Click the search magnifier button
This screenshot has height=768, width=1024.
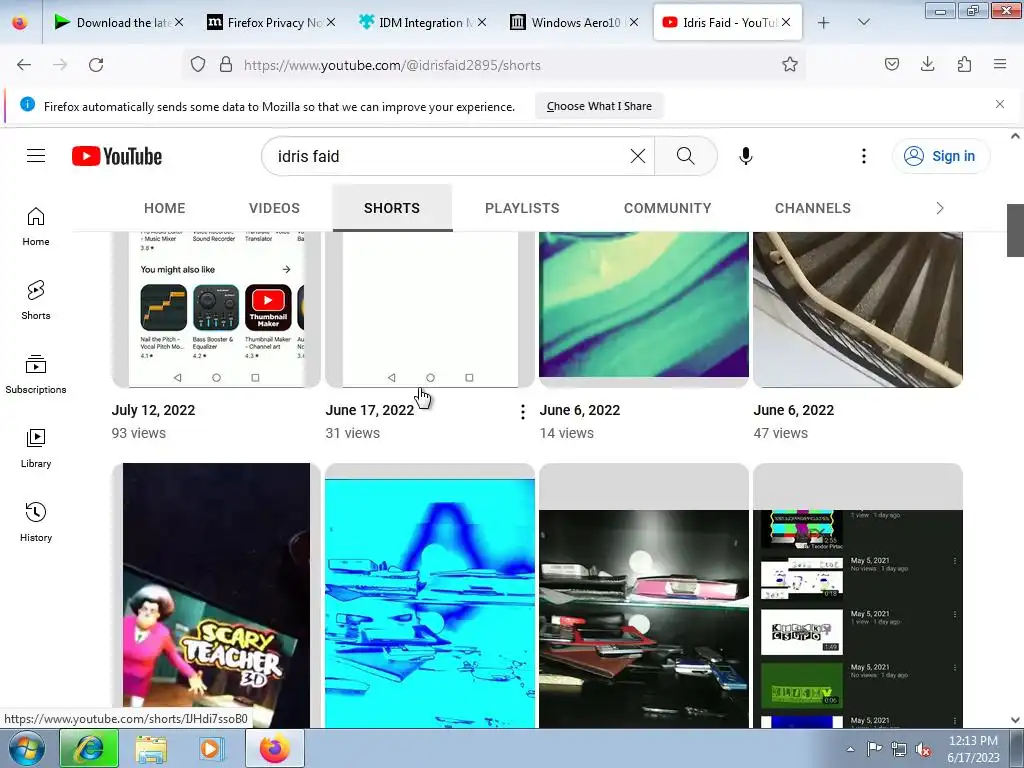point(685,156)
